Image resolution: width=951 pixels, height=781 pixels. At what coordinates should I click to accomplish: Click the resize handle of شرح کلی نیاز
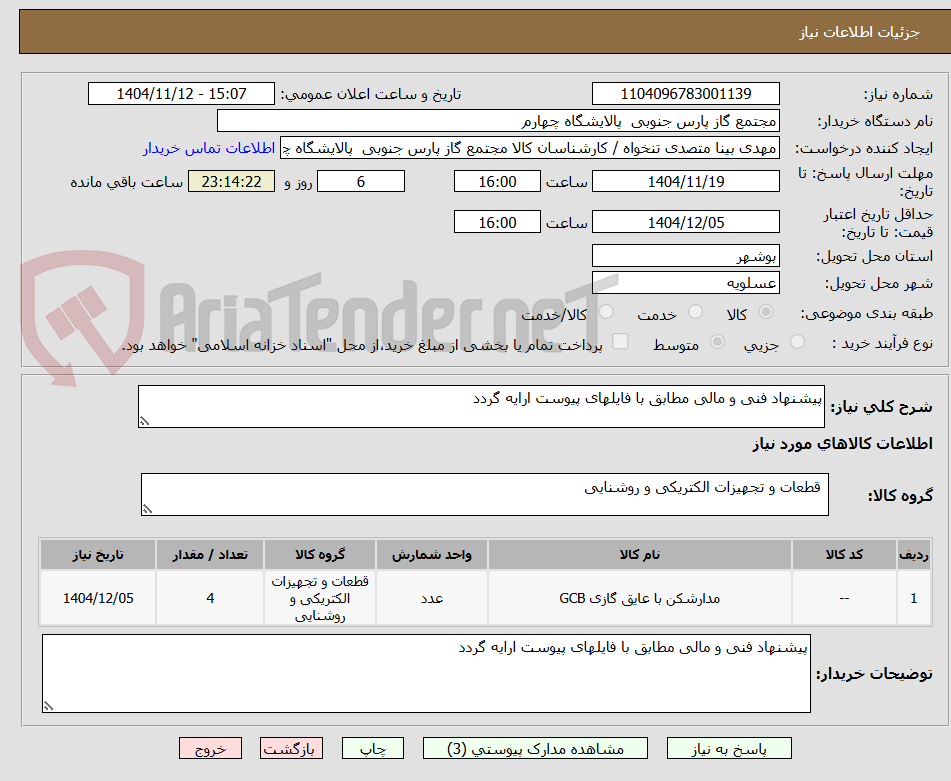(x=144, y=421)
